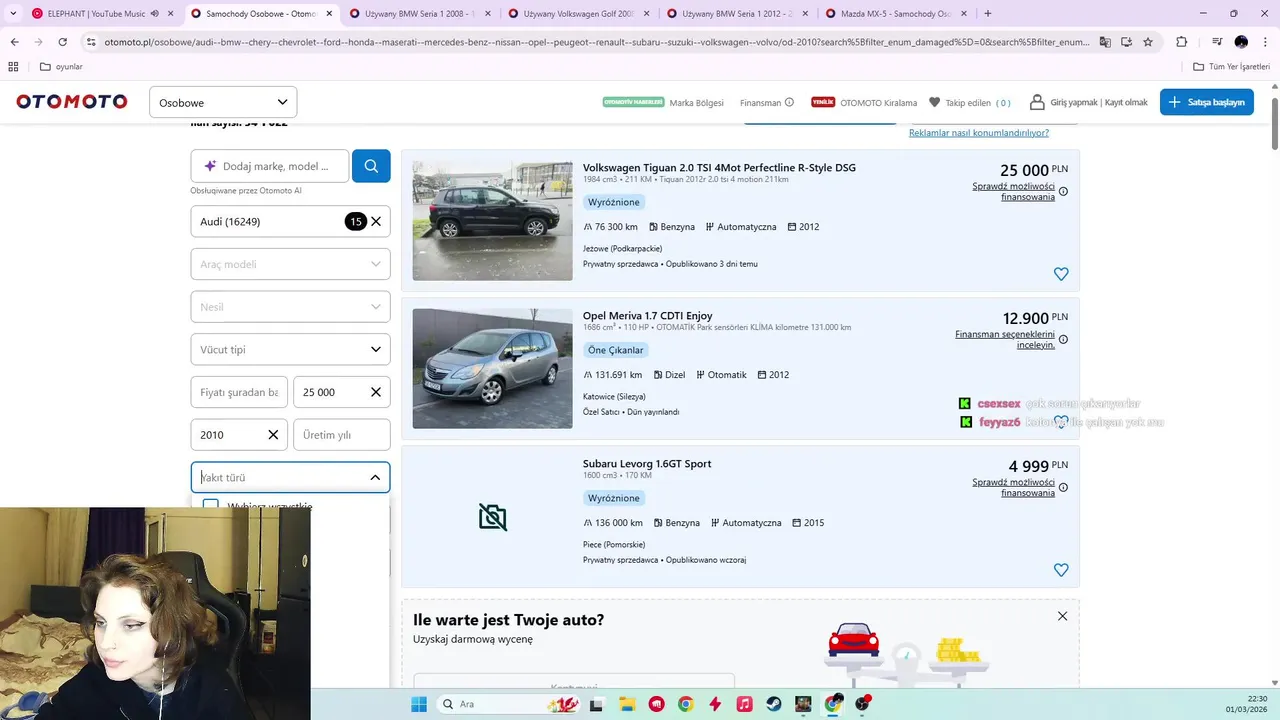Open financing info icon on Subaru Levorg listing
1280x720 pixels.
[x=1063, y=487]
